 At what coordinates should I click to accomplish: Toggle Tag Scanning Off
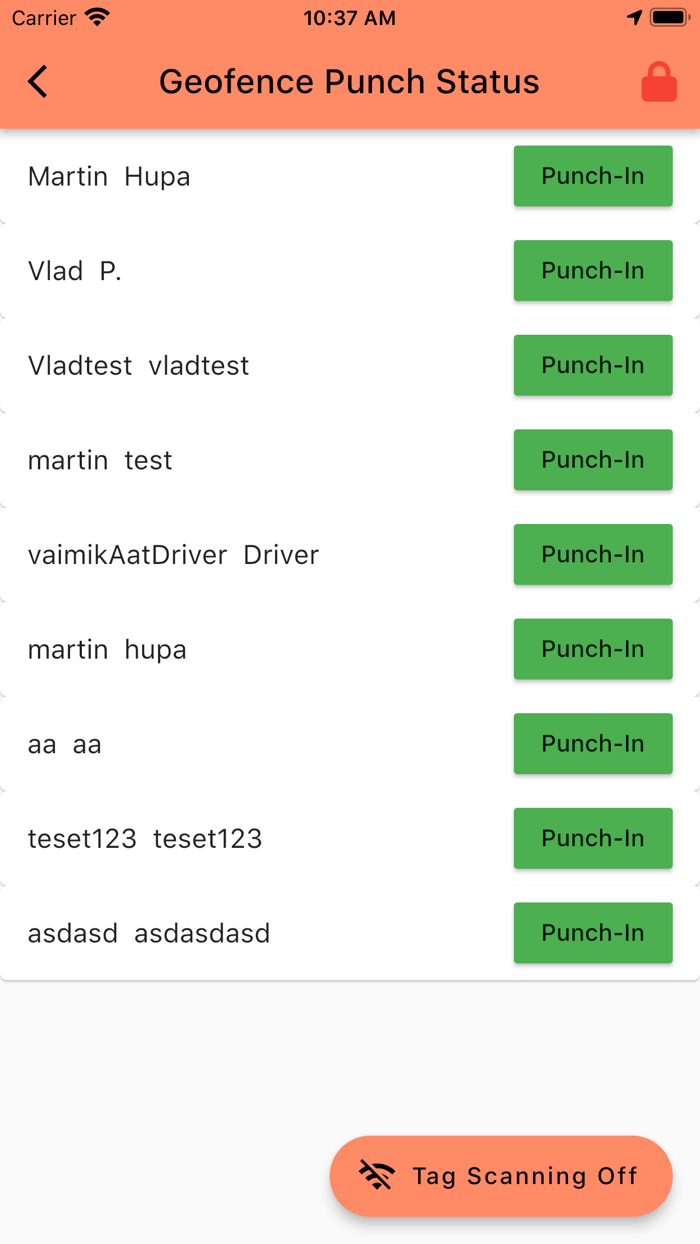click(x=500, y=1176)
